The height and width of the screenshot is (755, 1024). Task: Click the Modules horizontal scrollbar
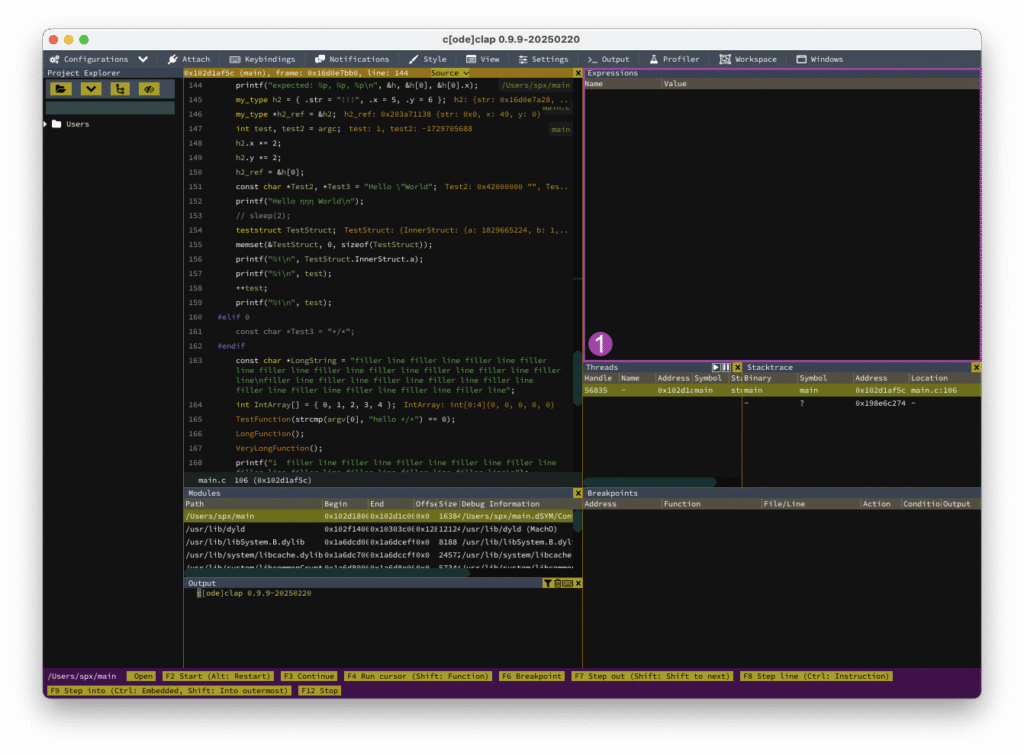327,573
